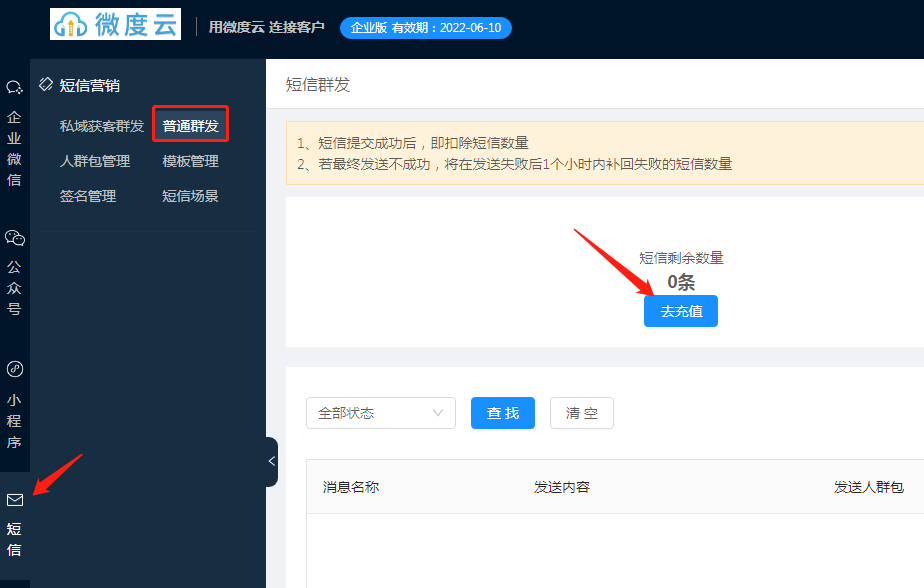924x588 pixels.
Task: Open 模板管理 menu item
Action: click(190, 161)
